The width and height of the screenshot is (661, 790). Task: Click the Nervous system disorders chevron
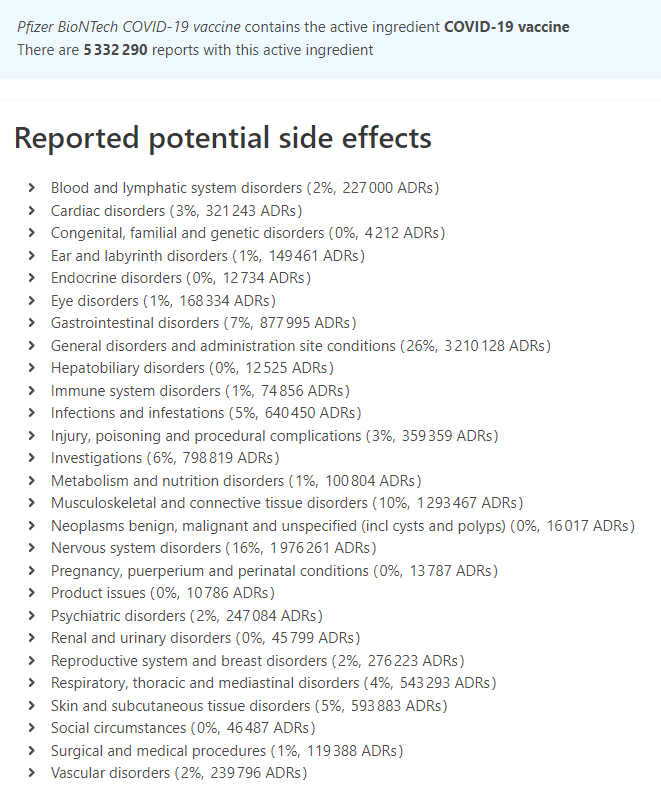[x=32, y=548]
